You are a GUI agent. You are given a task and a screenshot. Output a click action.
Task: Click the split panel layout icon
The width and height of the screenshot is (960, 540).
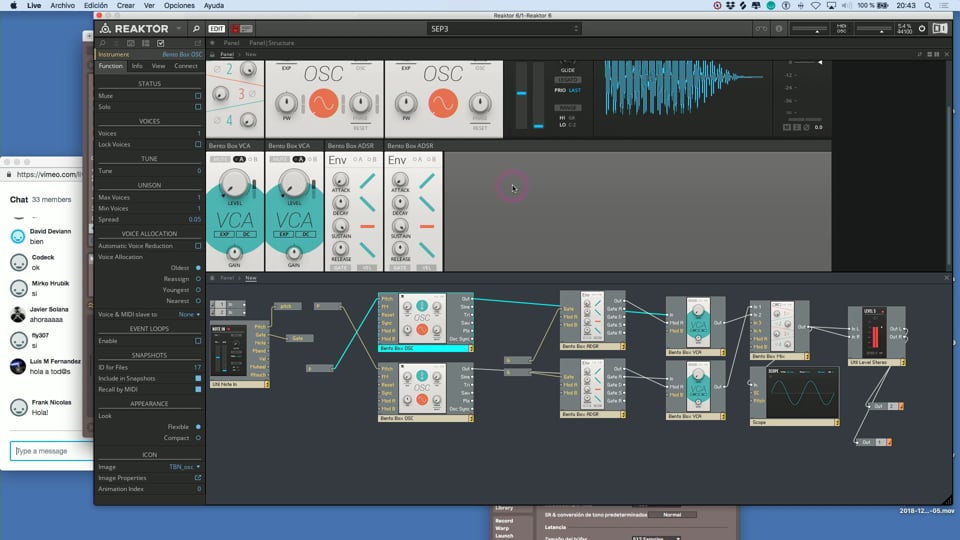pos(940,29)
